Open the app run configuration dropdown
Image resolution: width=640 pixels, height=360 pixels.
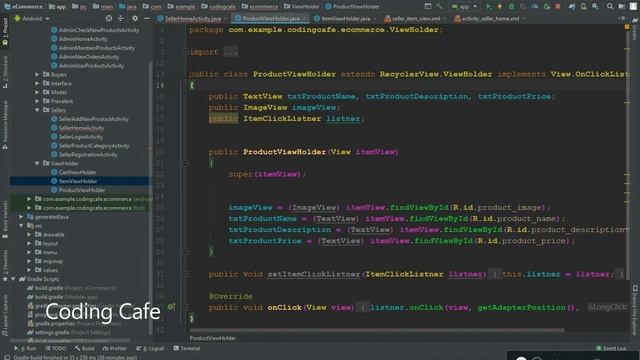pyautogui.click(x=464, y=7)
